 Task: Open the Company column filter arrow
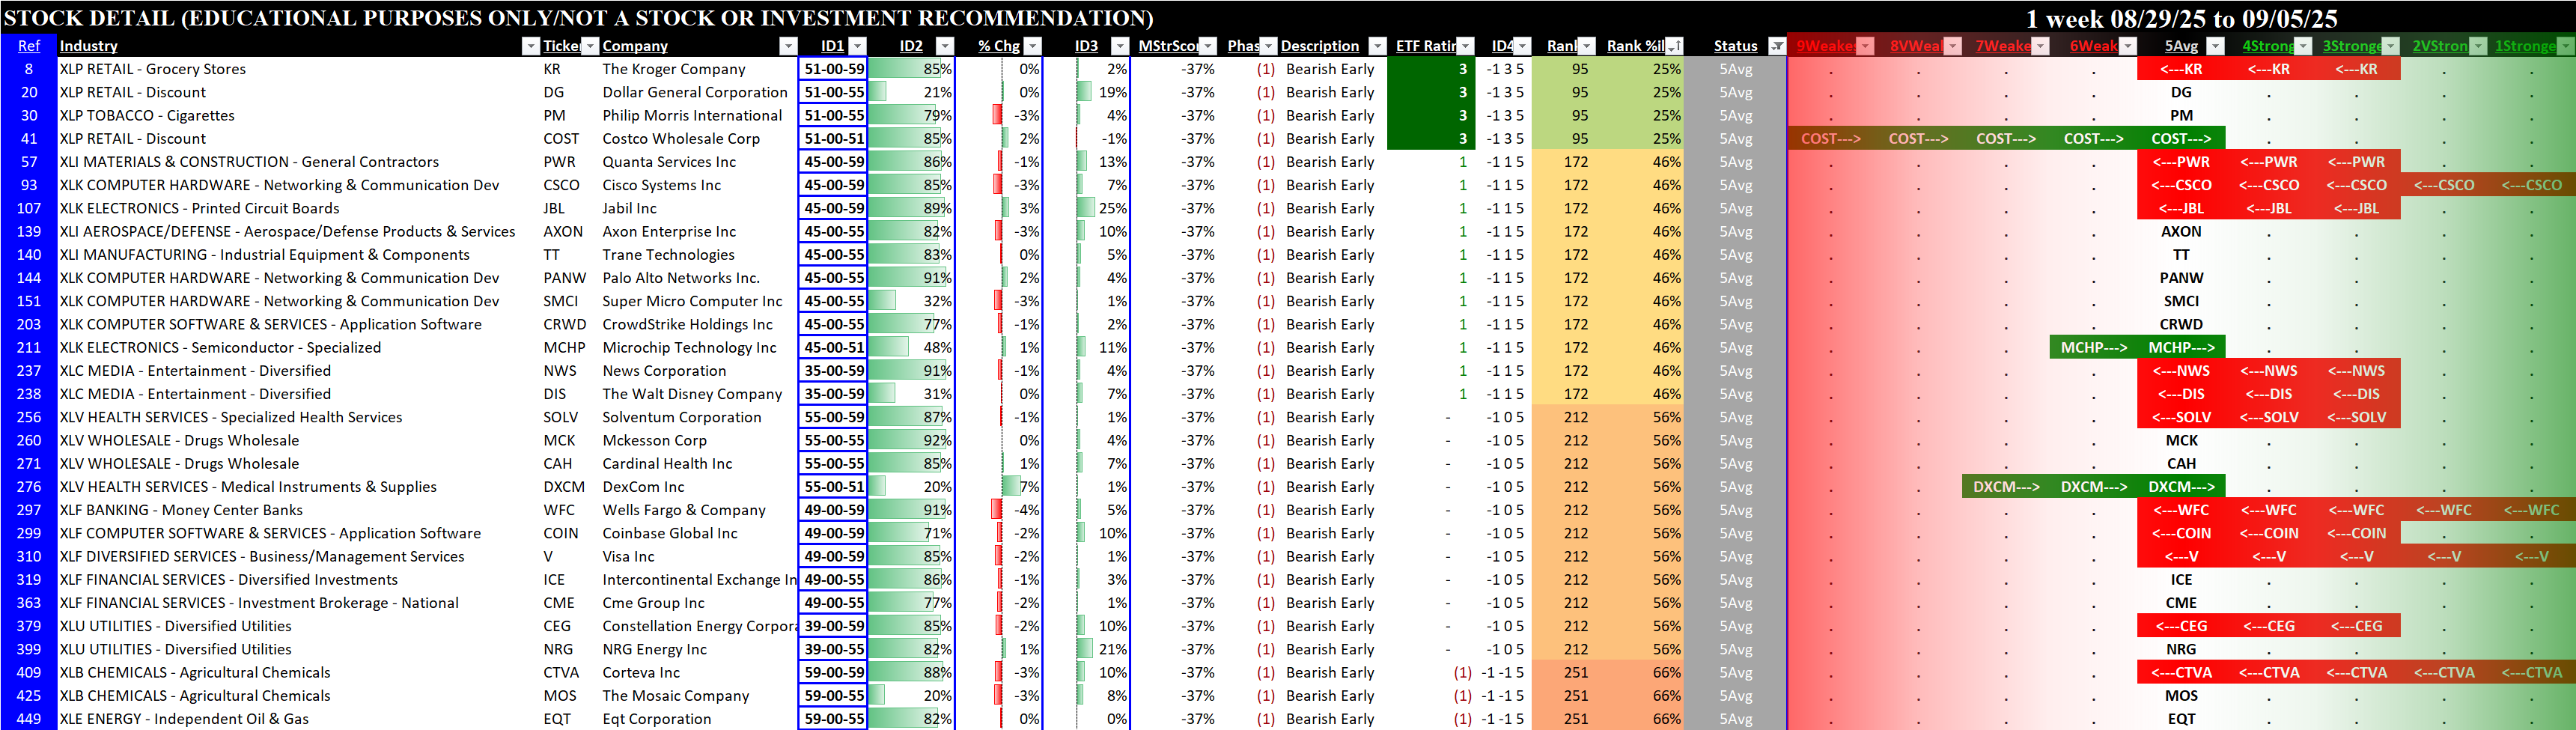788,46
